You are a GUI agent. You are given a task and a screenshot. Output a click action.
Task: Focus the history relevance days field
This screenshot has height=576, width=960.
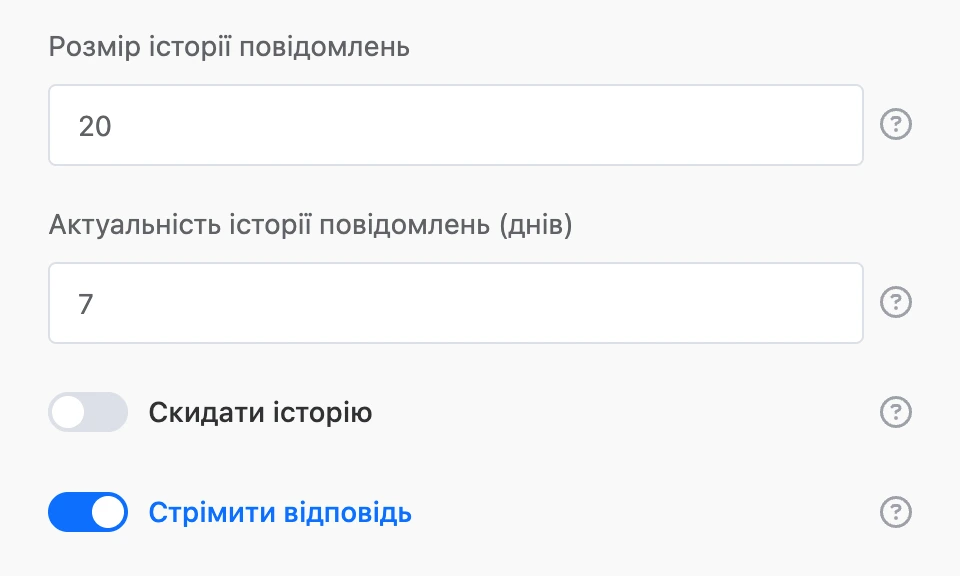(456, 303)
